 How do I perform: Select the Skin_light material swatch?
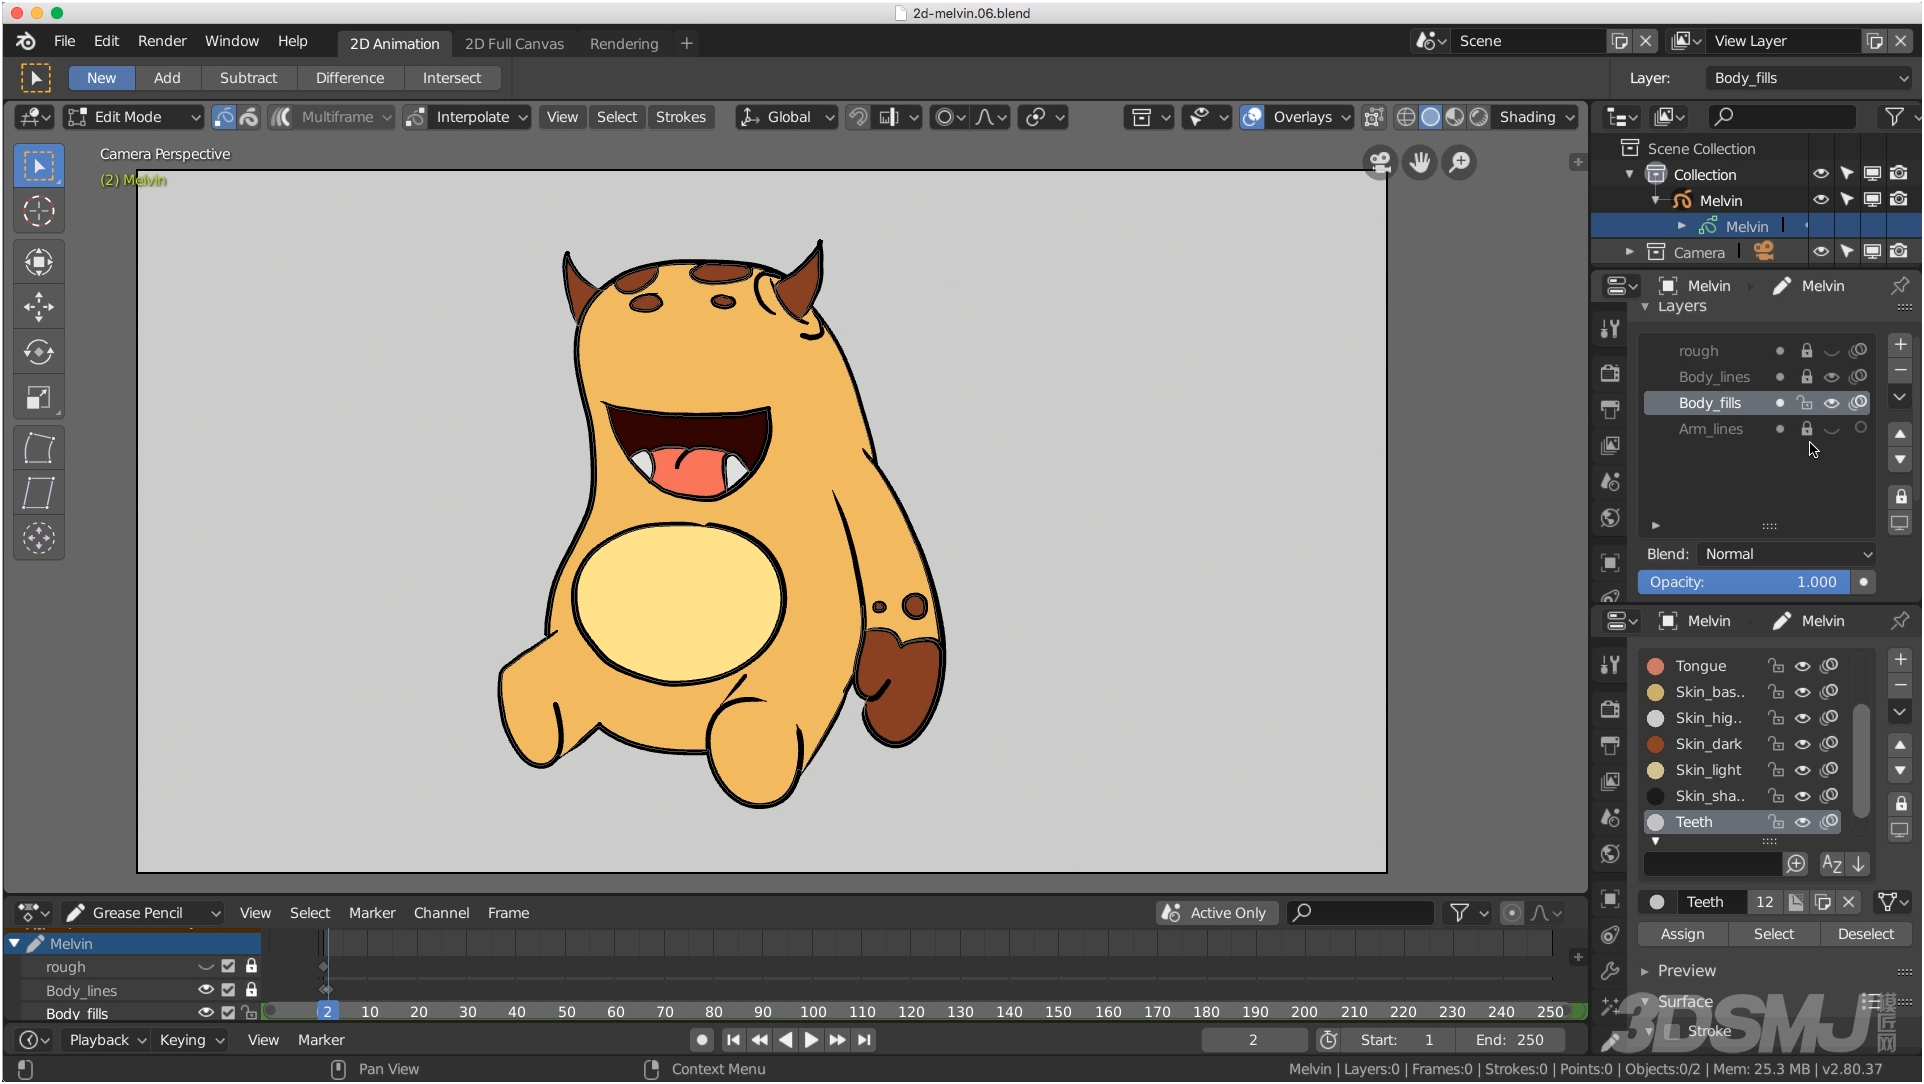[x=1655, y=770]
